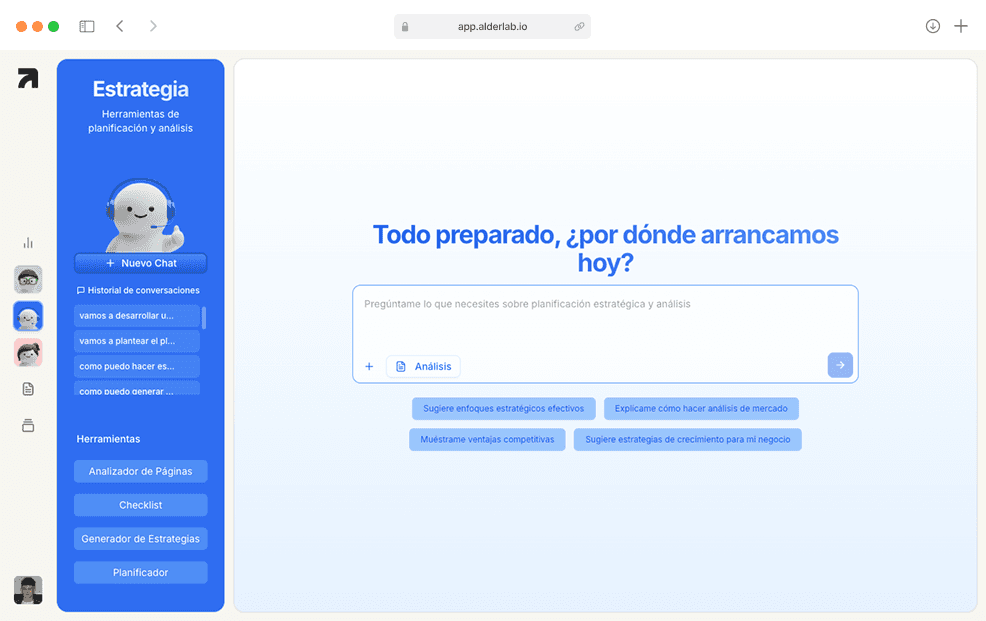
Task: Click the arrow logo icon at top of left rail
Action: tap(27, 77)
